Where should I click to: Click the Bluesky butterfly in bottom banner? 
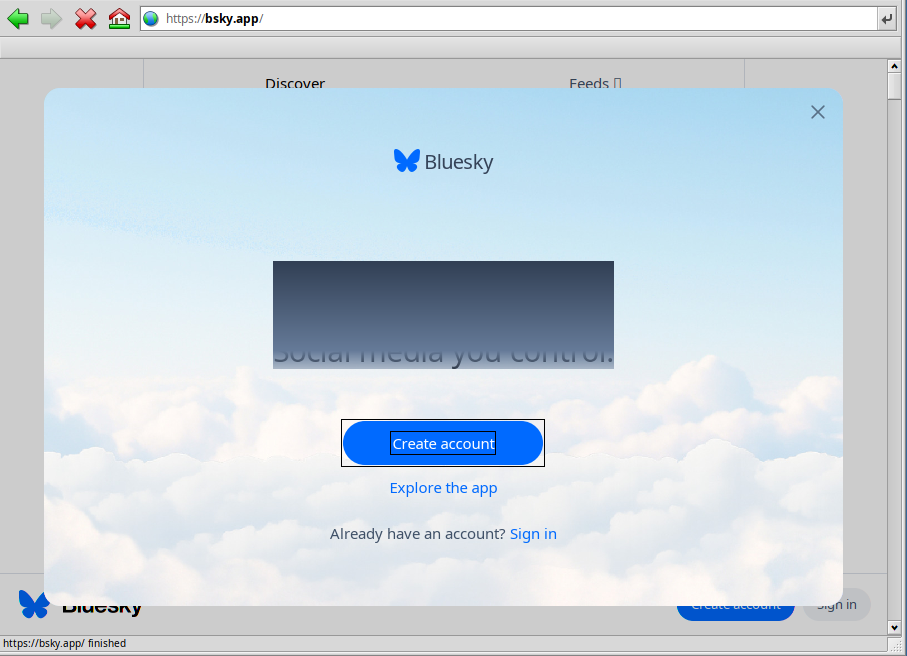pos(34,604)
